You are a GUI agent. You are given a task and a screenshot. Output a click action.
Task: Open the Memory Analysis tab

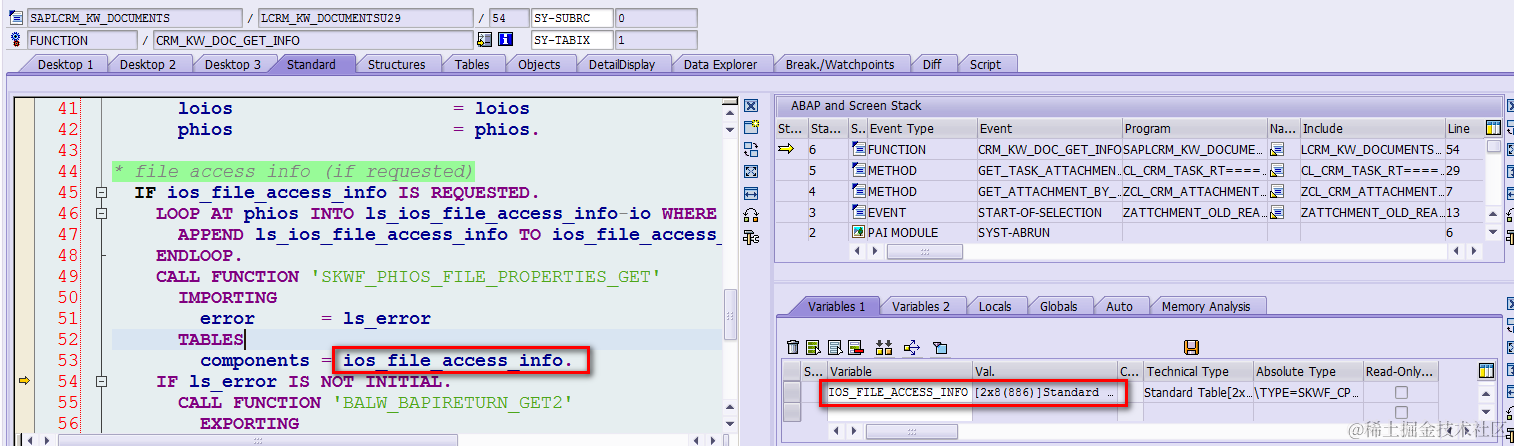1205,306
